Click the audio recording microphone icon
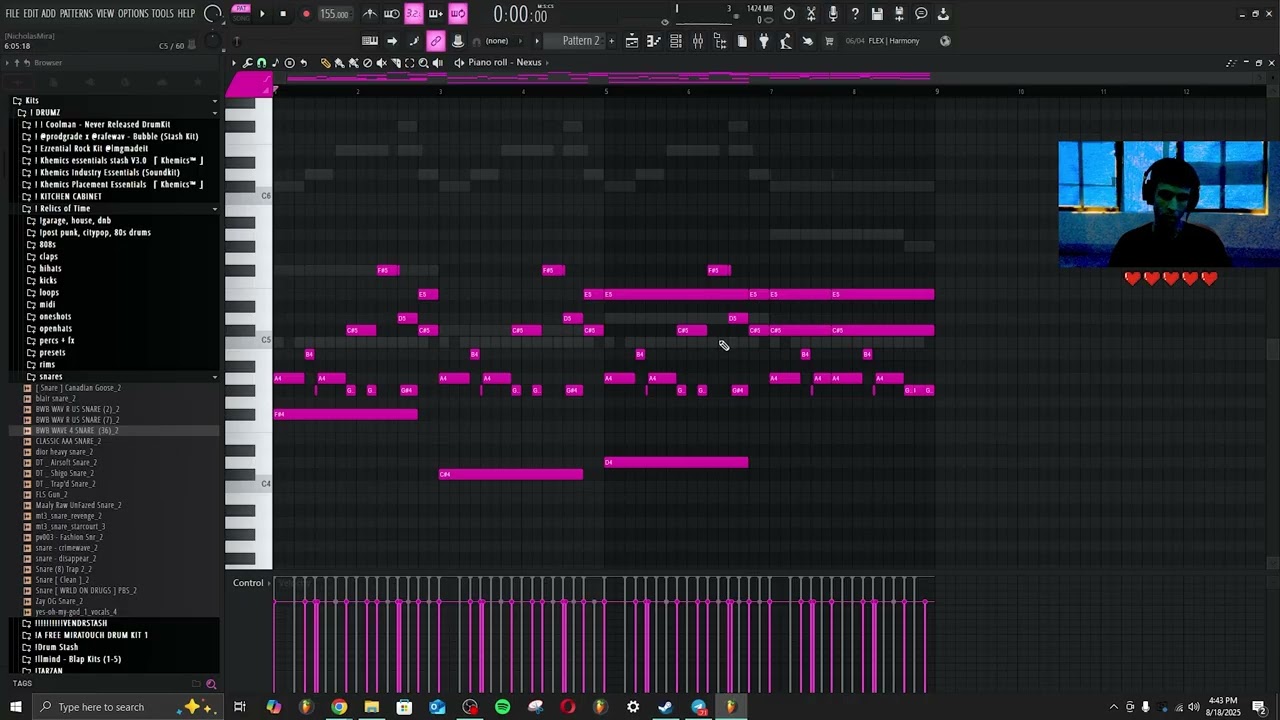Image resolution: width=1280 pixels, height=720 pixels. point(833,14)
